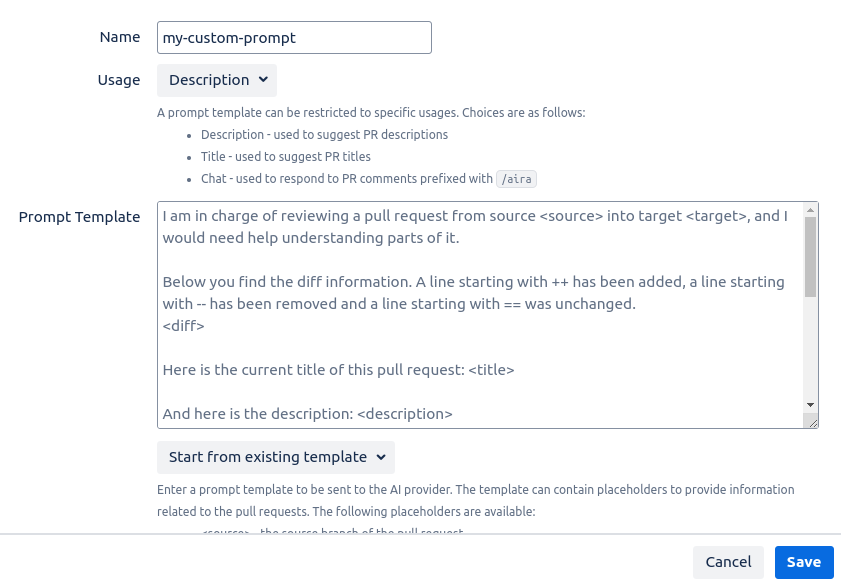Open the Usage dropdown showing Description
The height and width of the screenshot is (583, 841).
point(217,80)
